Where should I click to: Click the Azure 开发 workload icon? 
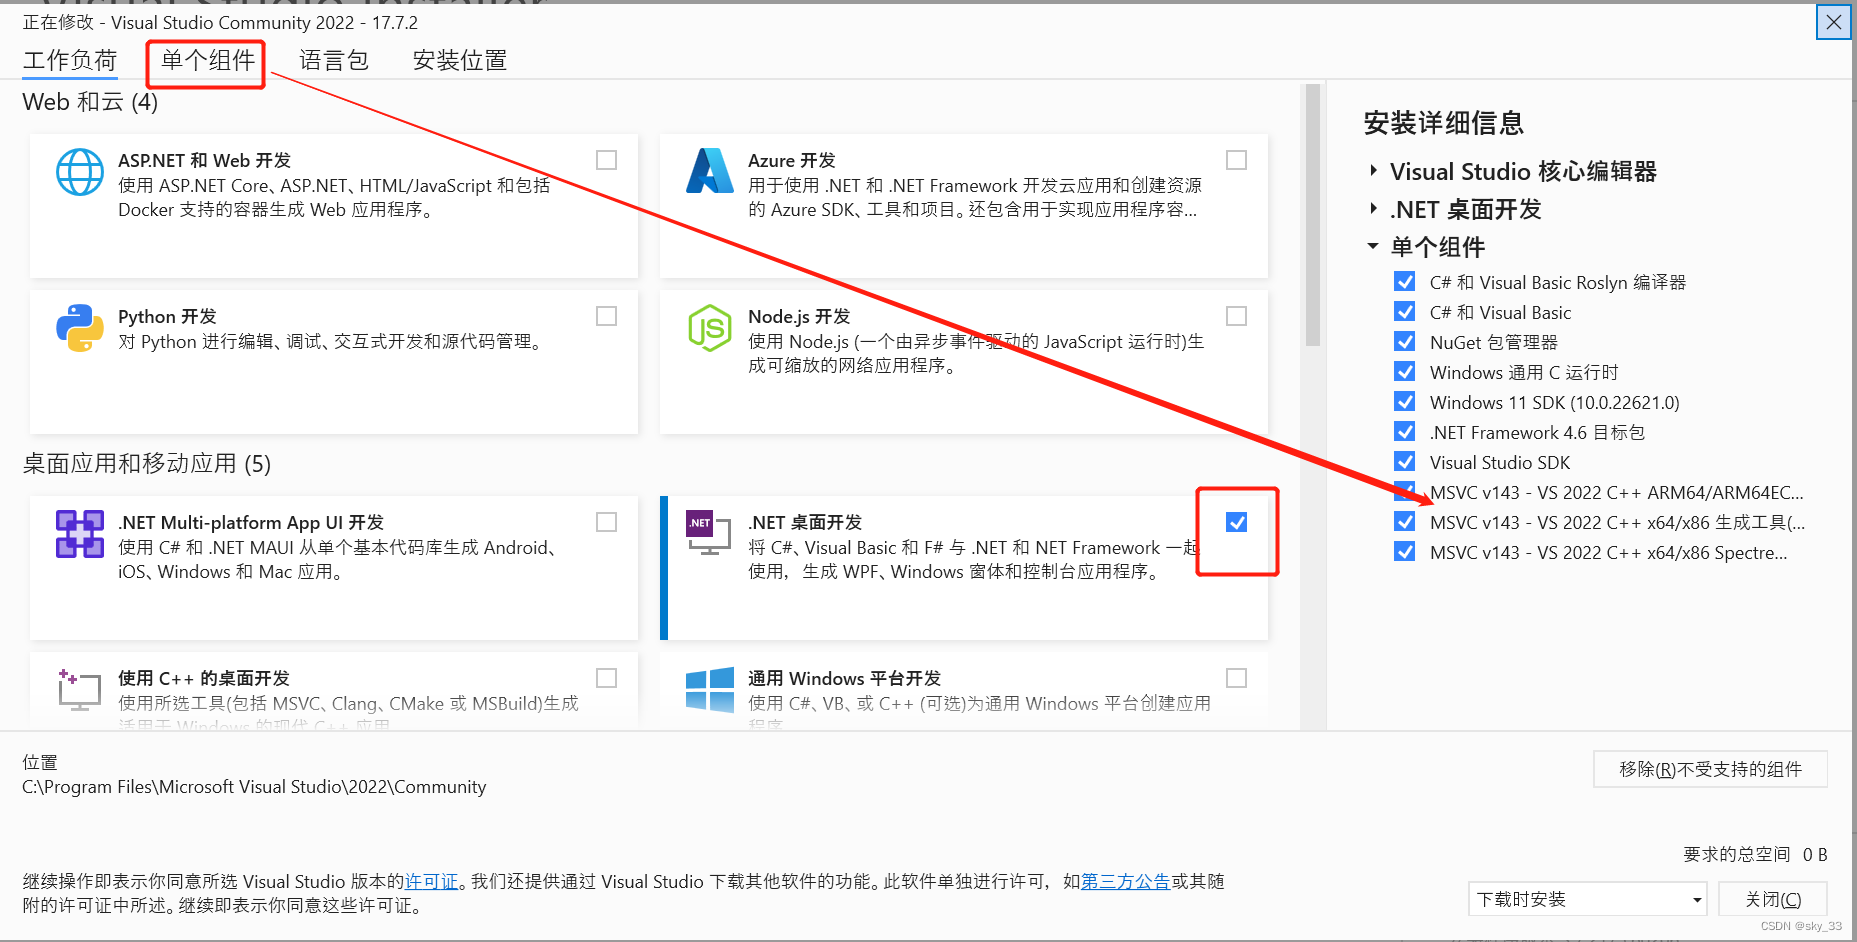(x=710, y=172)
